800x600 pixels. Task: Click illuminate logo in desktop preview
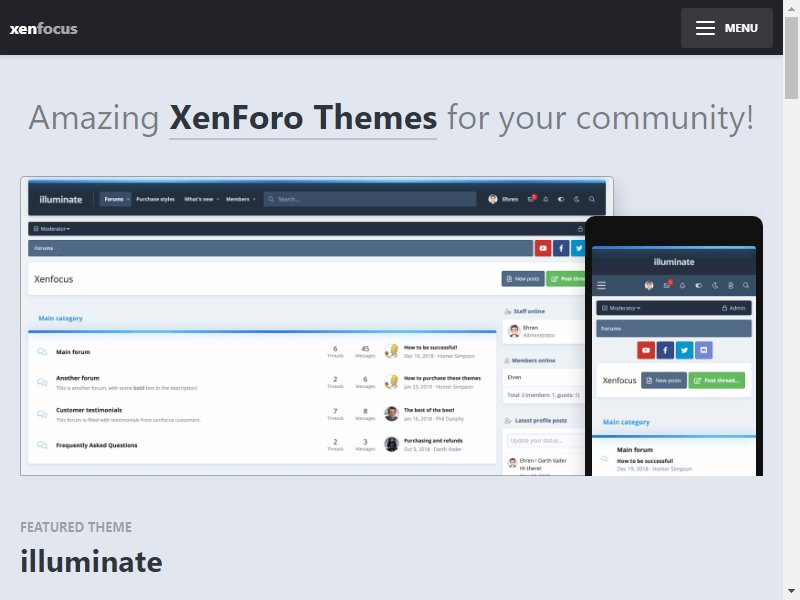pyautogui.click(x=61, y=199)
